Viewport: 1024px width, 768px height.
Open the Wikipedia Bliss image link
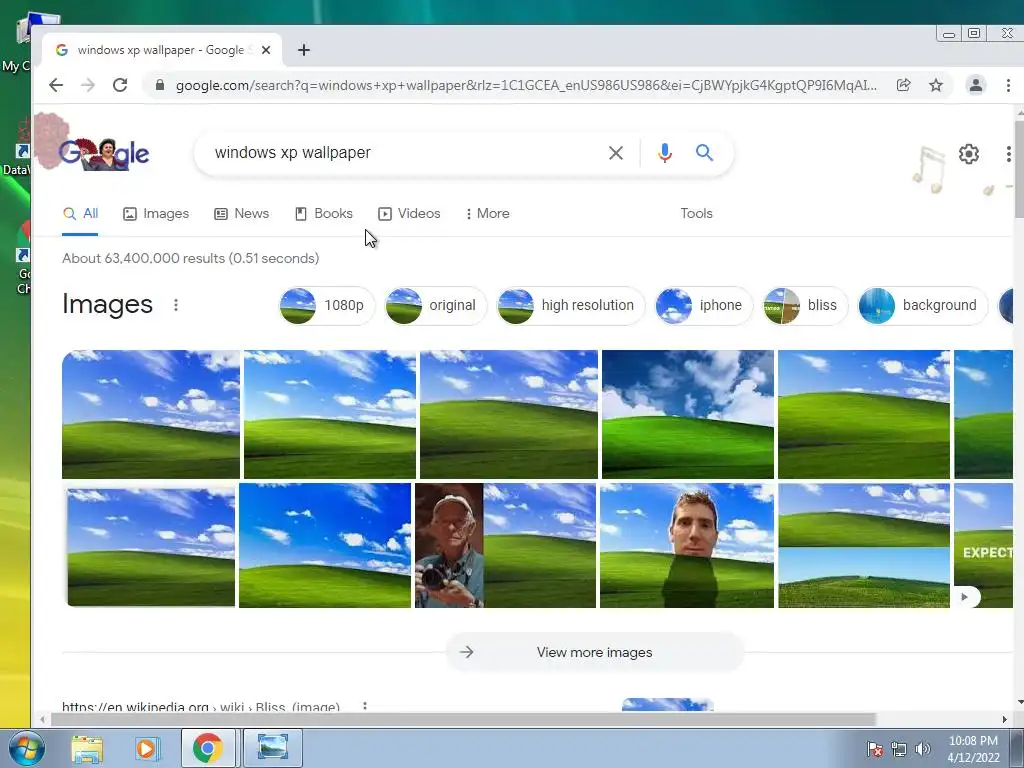(x=201, y=707)
